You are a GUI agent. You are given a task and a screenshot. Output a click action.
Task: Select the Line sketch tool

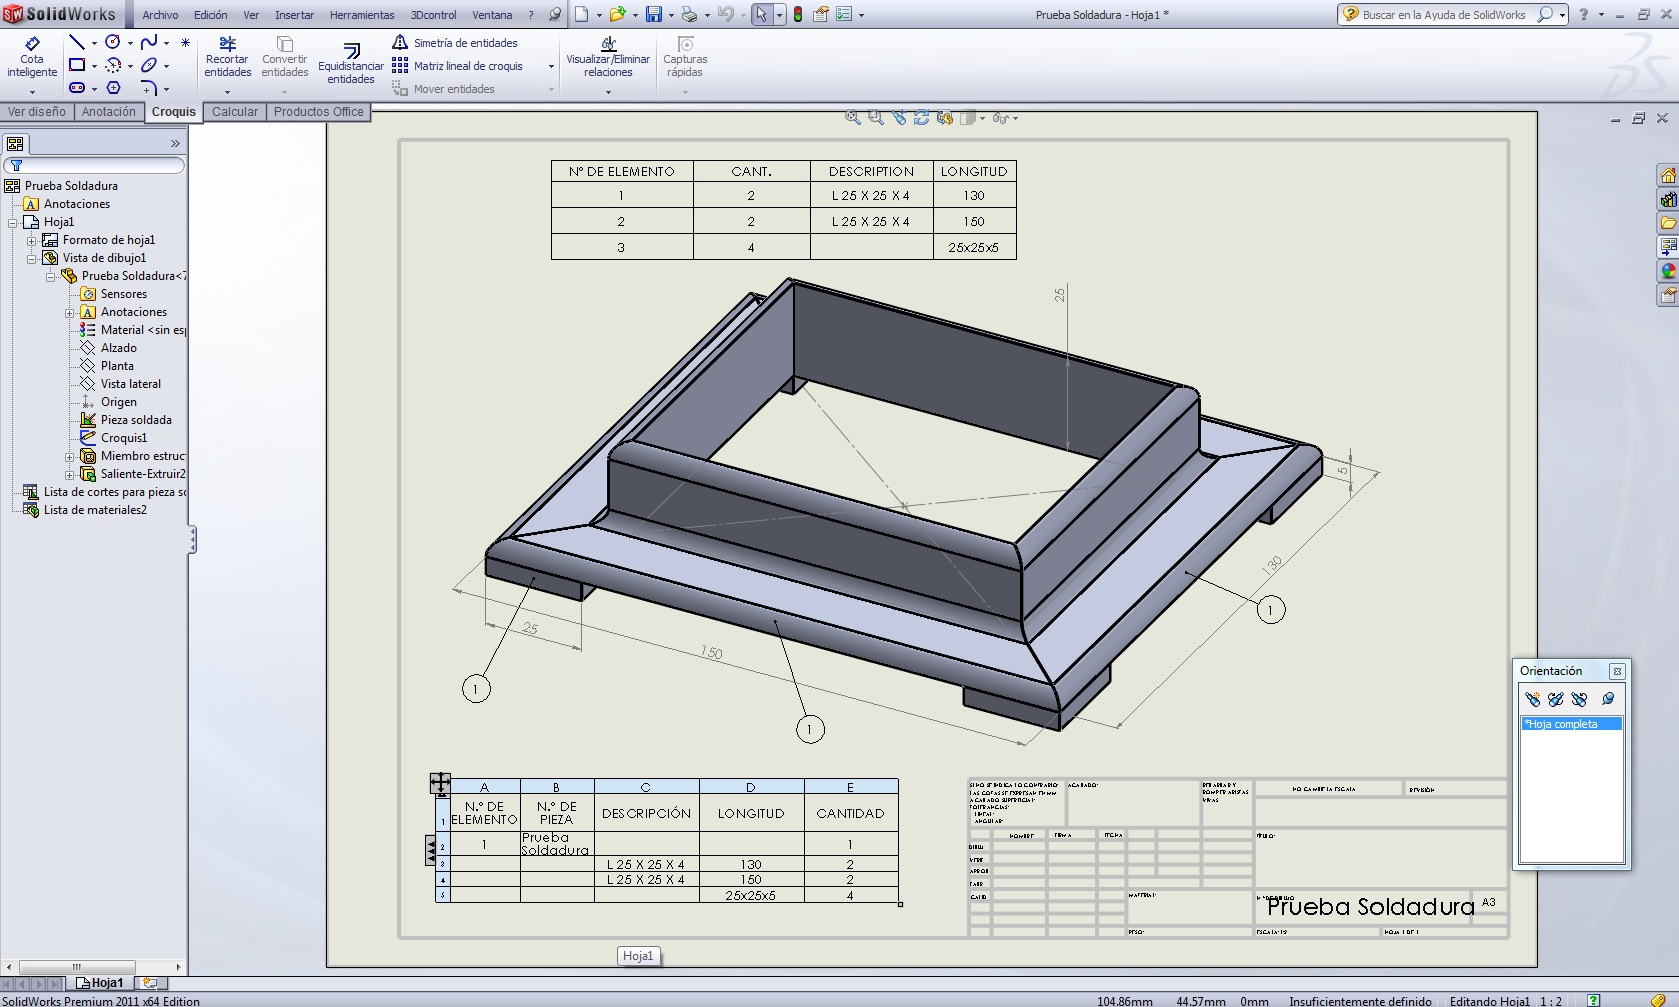pyautogui.click(x=76, y=42)
